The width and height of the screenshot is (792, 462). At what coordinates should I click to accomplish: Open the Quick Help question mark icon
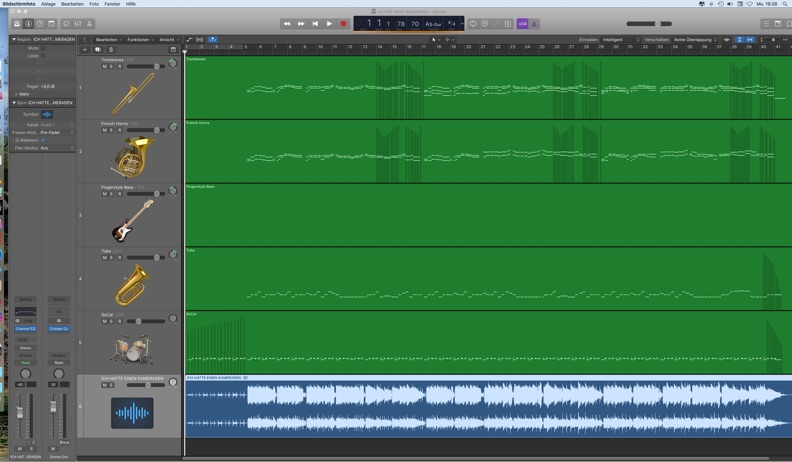40,24
